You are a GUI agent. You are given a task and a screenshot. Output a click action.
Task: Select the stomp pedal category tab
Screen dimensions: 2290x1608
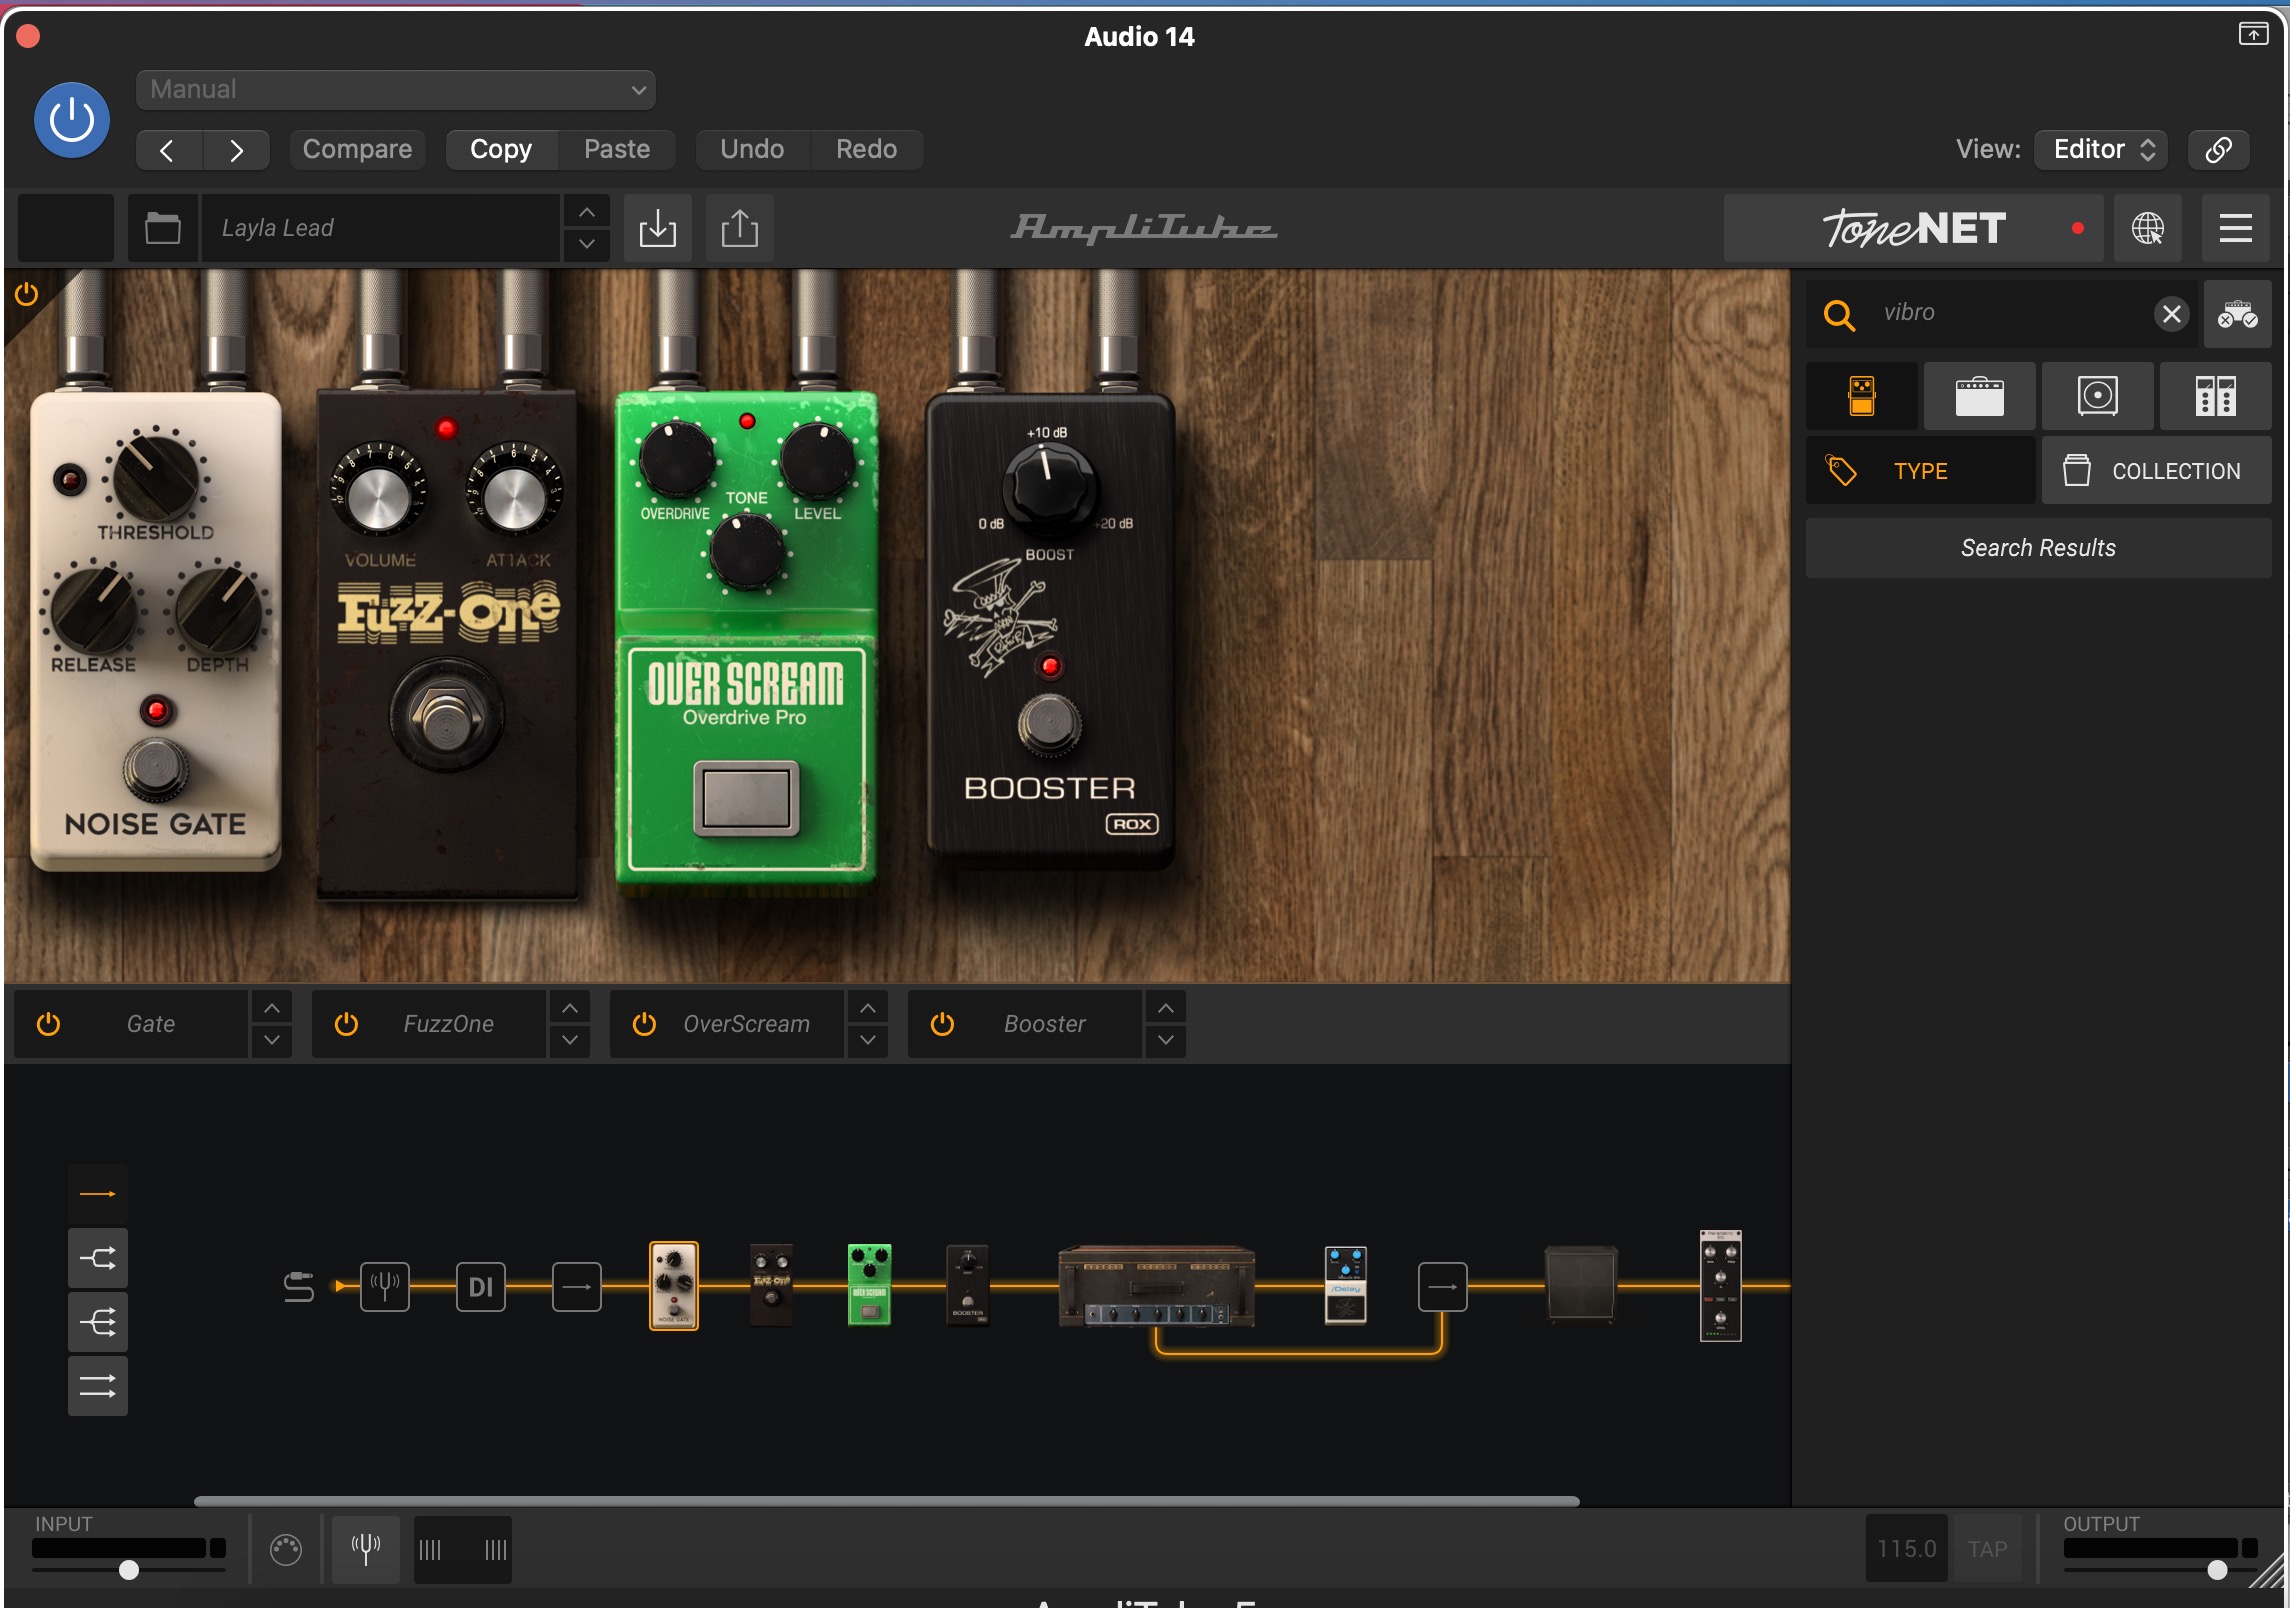point(1862,397)
